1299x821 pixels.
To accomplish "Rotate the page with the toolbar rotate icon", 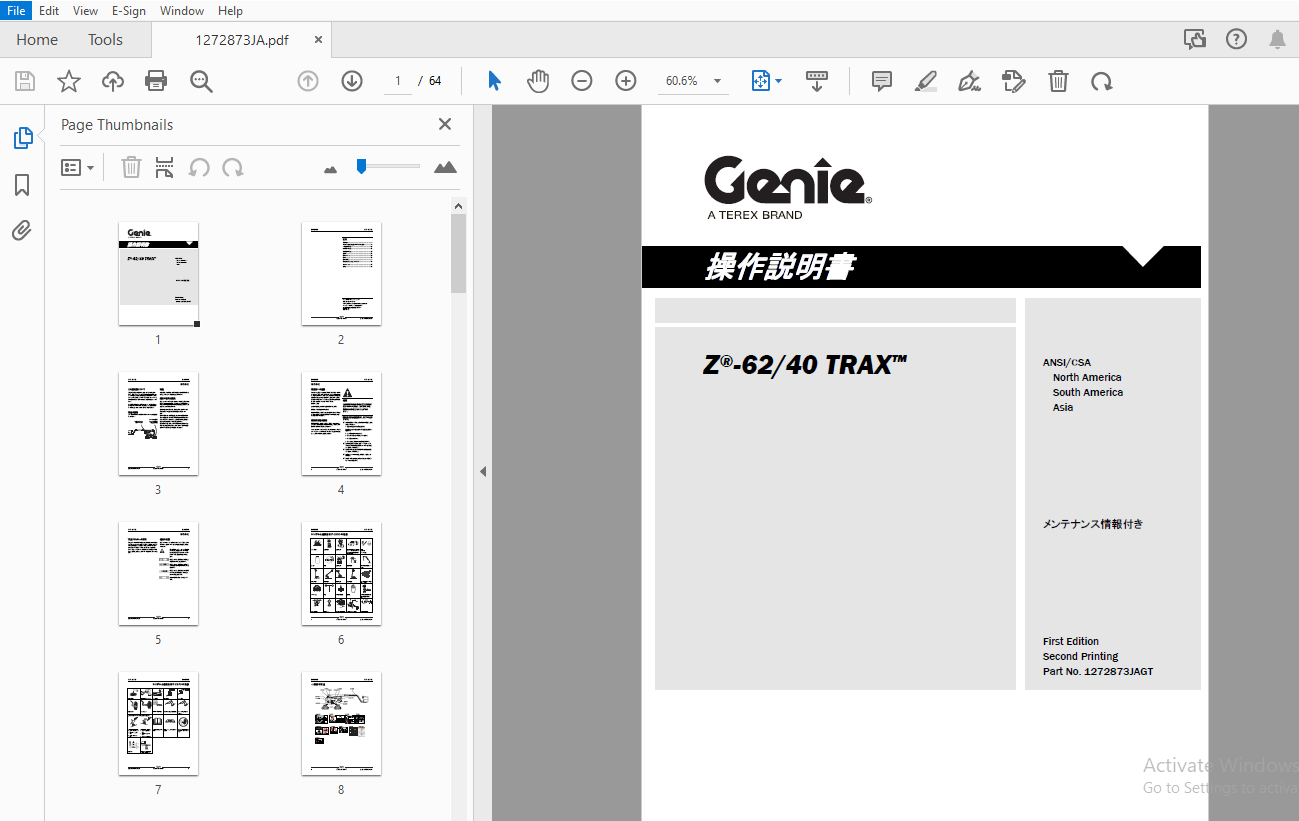I will pyautogui.click(x=1102, y=81).
